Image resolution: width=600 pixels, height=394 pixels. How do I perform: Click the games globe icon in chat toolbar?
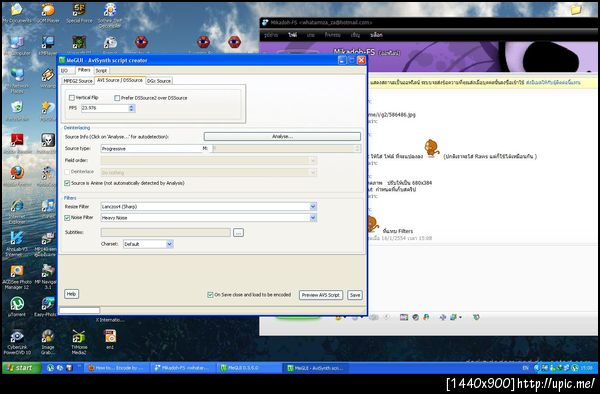click(x=415, y=317)
